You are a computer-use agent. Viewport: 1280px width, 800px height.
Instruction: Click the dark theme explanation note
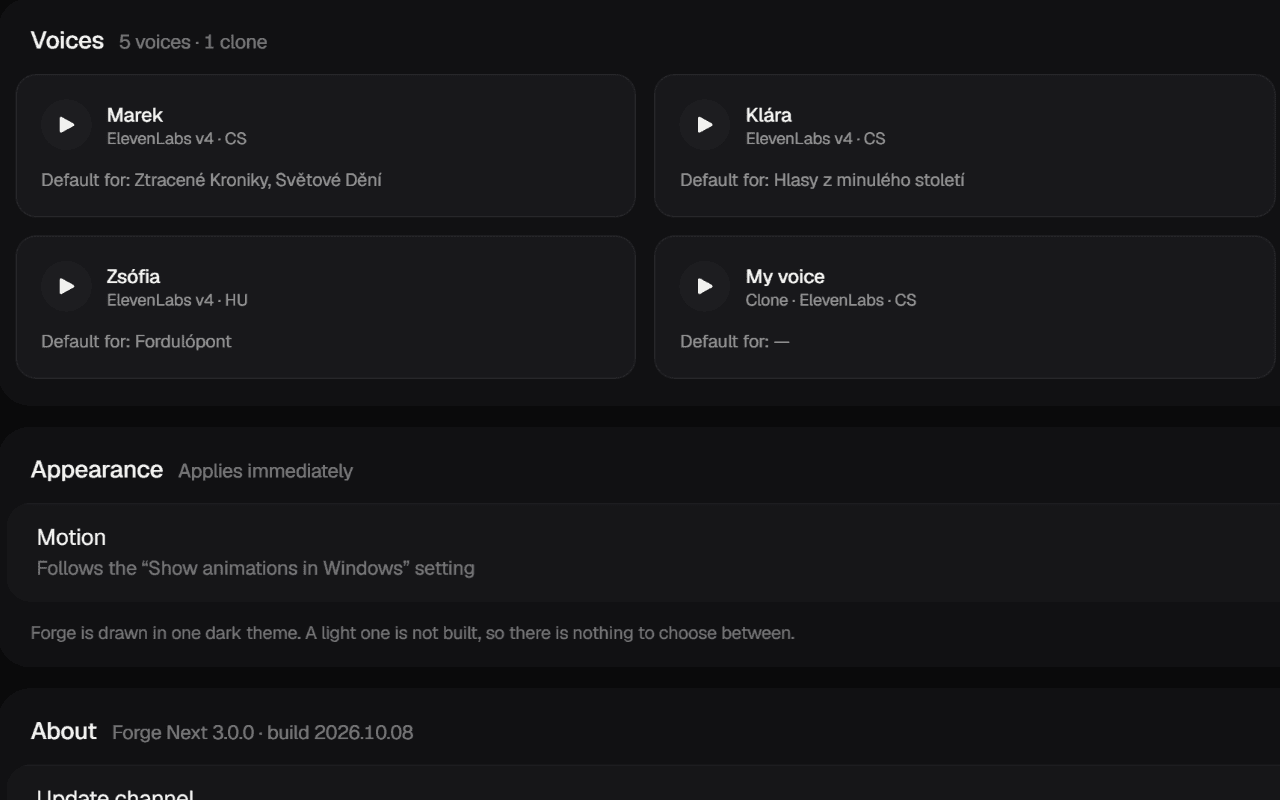(x=413, y=633)
